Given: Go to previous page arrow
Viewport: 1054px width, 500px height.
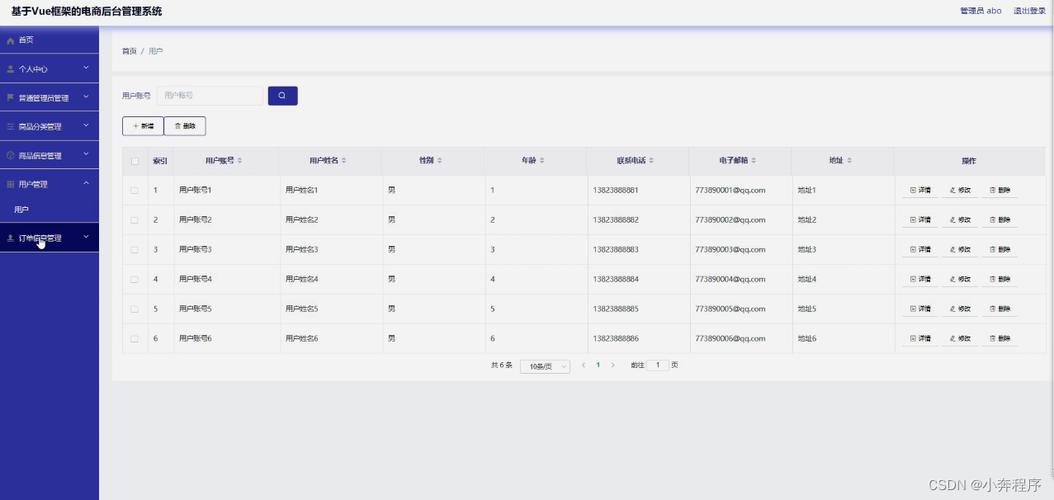Looking at the screenshot, I should click(583, 365).
